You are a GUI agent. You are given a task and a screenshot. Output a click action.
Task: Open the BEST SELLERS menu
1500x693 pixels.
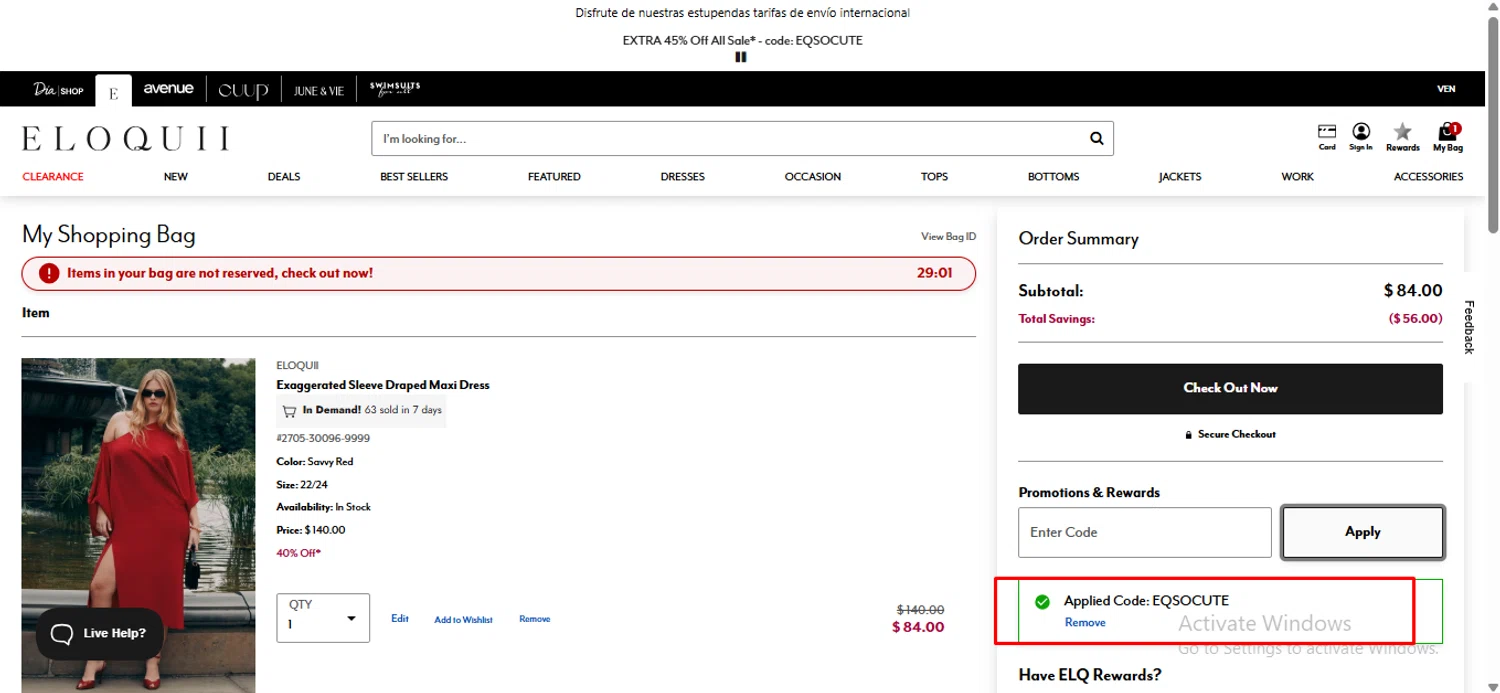pyautogui.click(x=414, y=177)
